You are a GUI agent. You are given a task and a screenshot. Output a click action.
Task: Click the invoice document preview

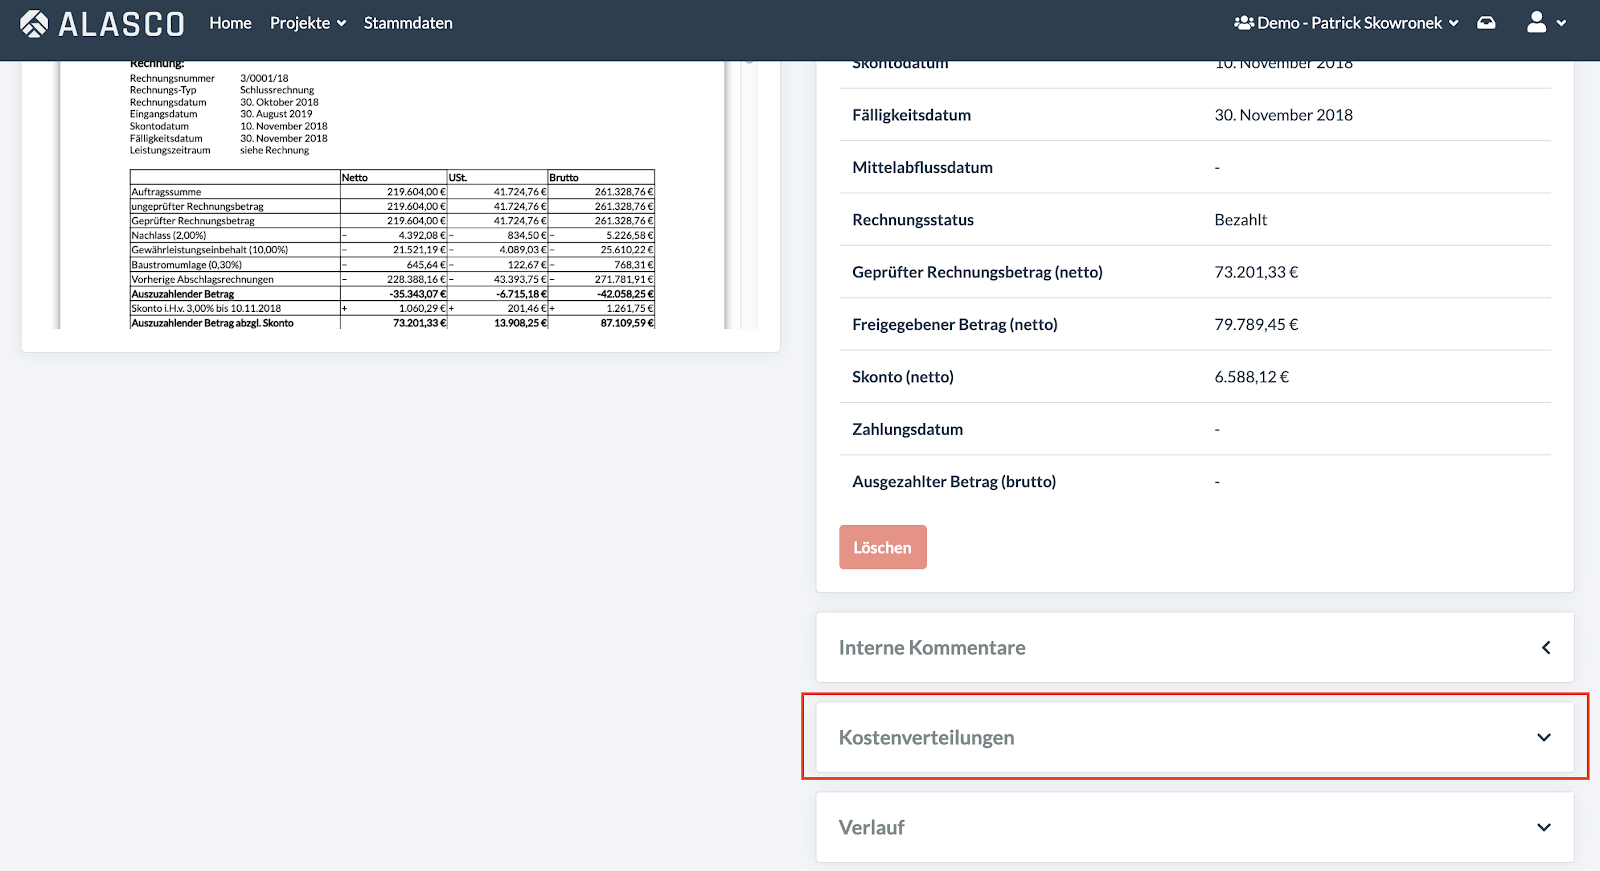392,195
